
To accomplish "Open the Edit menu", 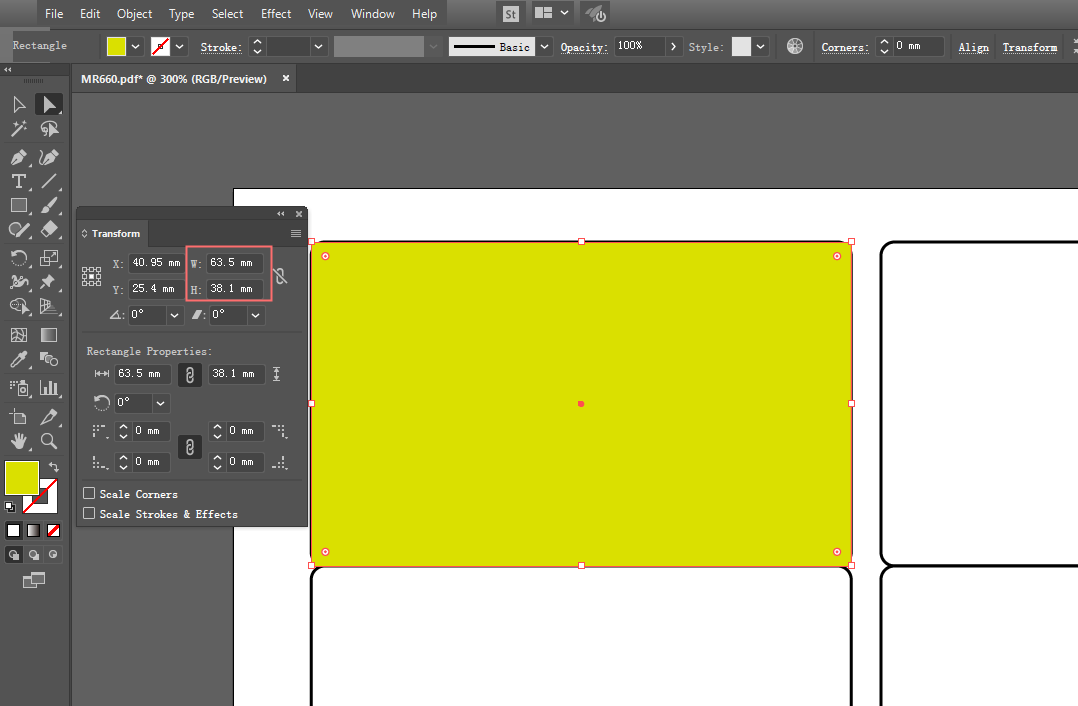I will (90, 14).
